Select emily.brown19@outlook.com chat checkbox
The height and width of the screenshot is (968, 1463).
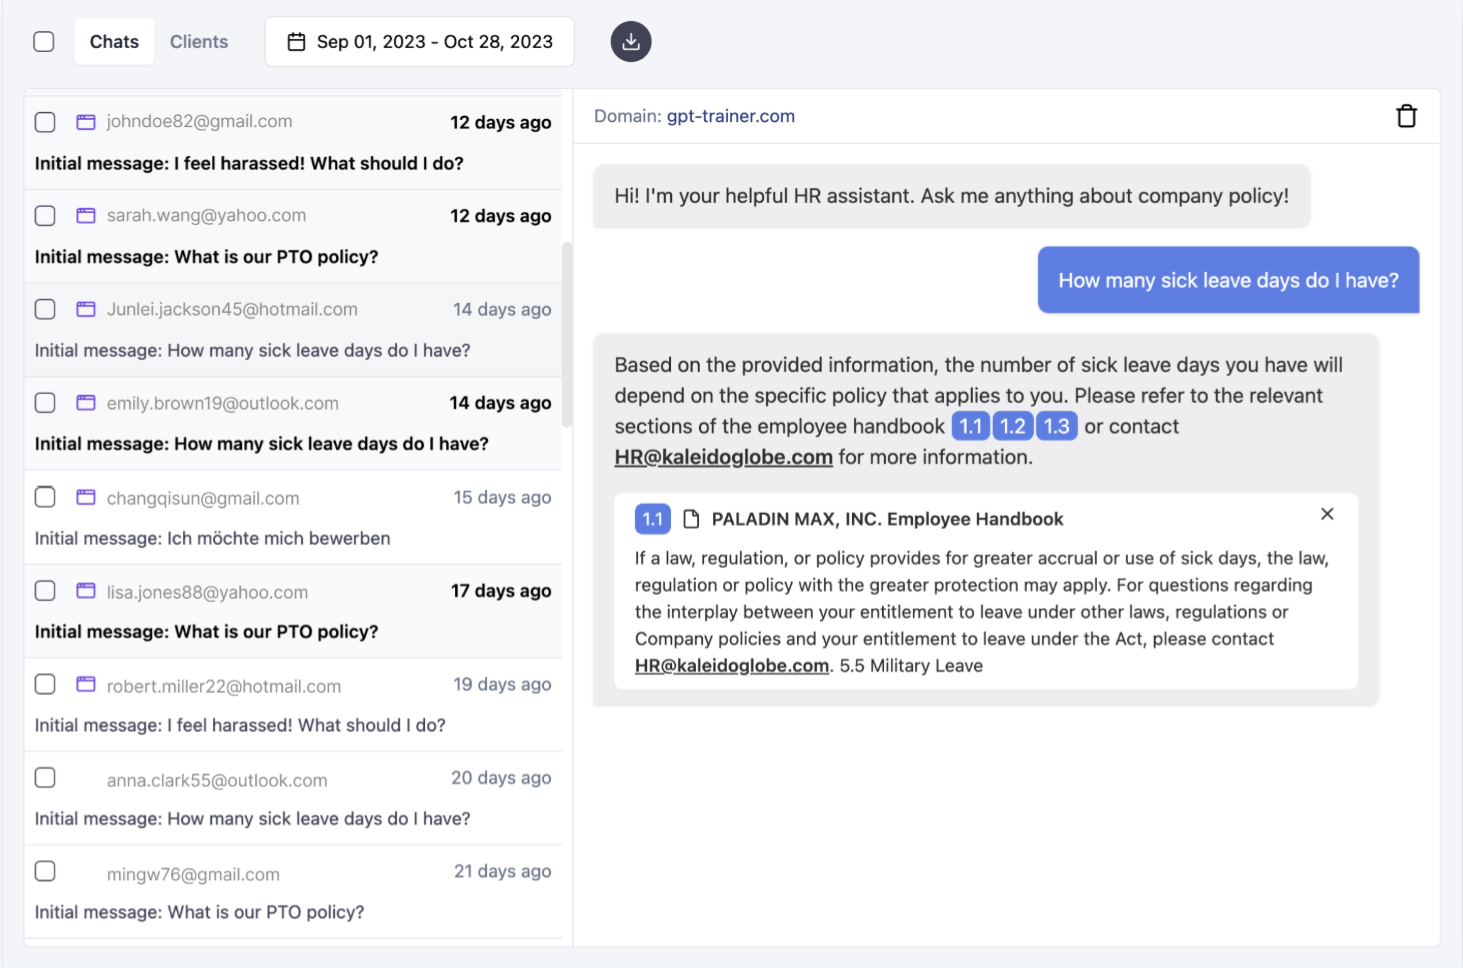pos(45,403)
